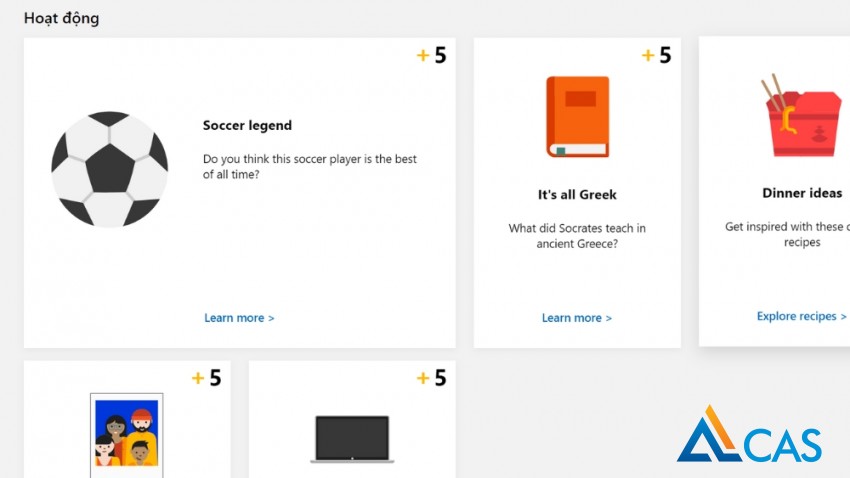Click the +5 points badge on It's all Greek
Viewport: 850px width, 478px height.
tap(656, 56)
